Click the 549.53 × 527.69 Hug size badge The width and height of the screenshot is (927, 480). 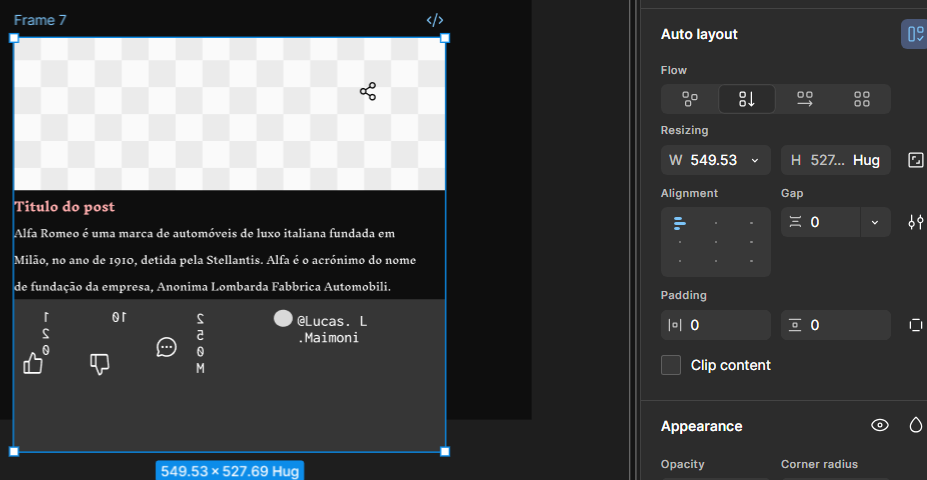pyautogui.click(x=230, y=471)
